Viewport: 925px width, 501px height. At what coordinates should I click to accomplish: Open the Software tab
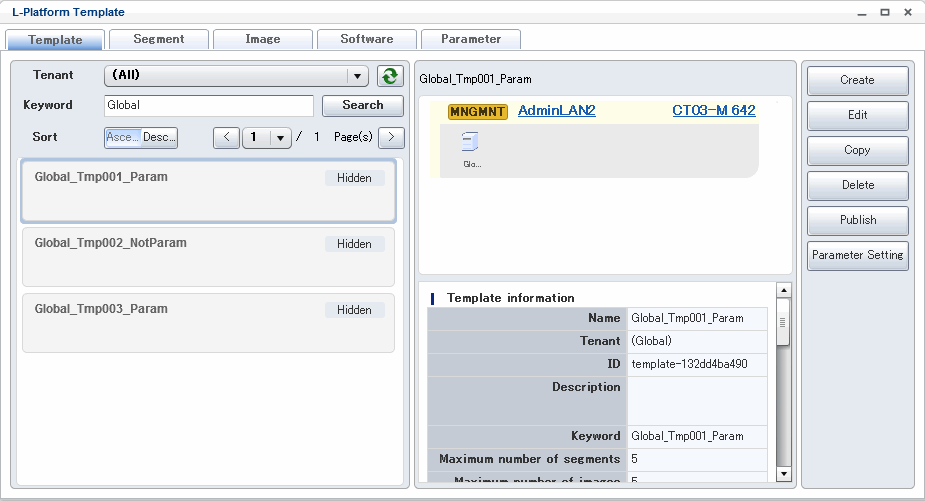coord(366,39)
